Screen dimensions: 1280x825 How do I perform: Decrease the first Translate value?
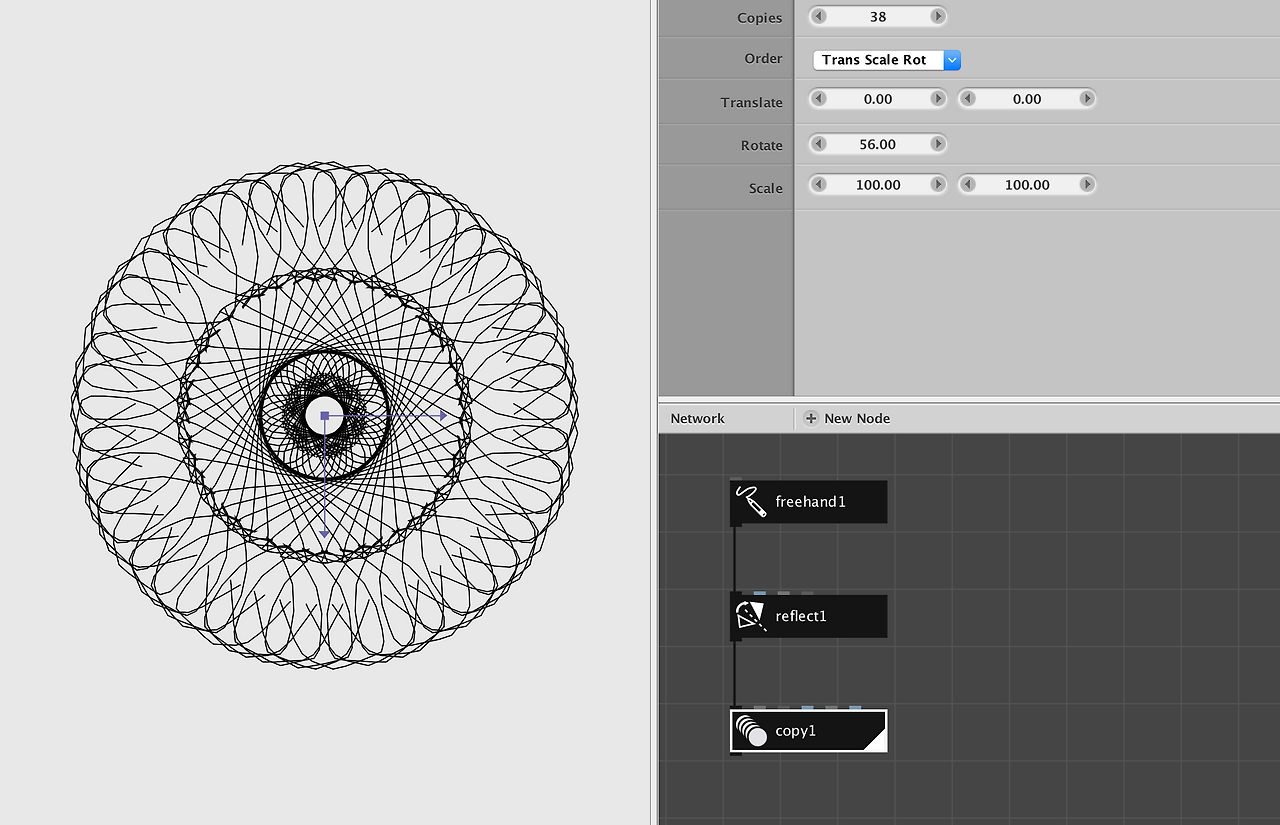point(819,98)
